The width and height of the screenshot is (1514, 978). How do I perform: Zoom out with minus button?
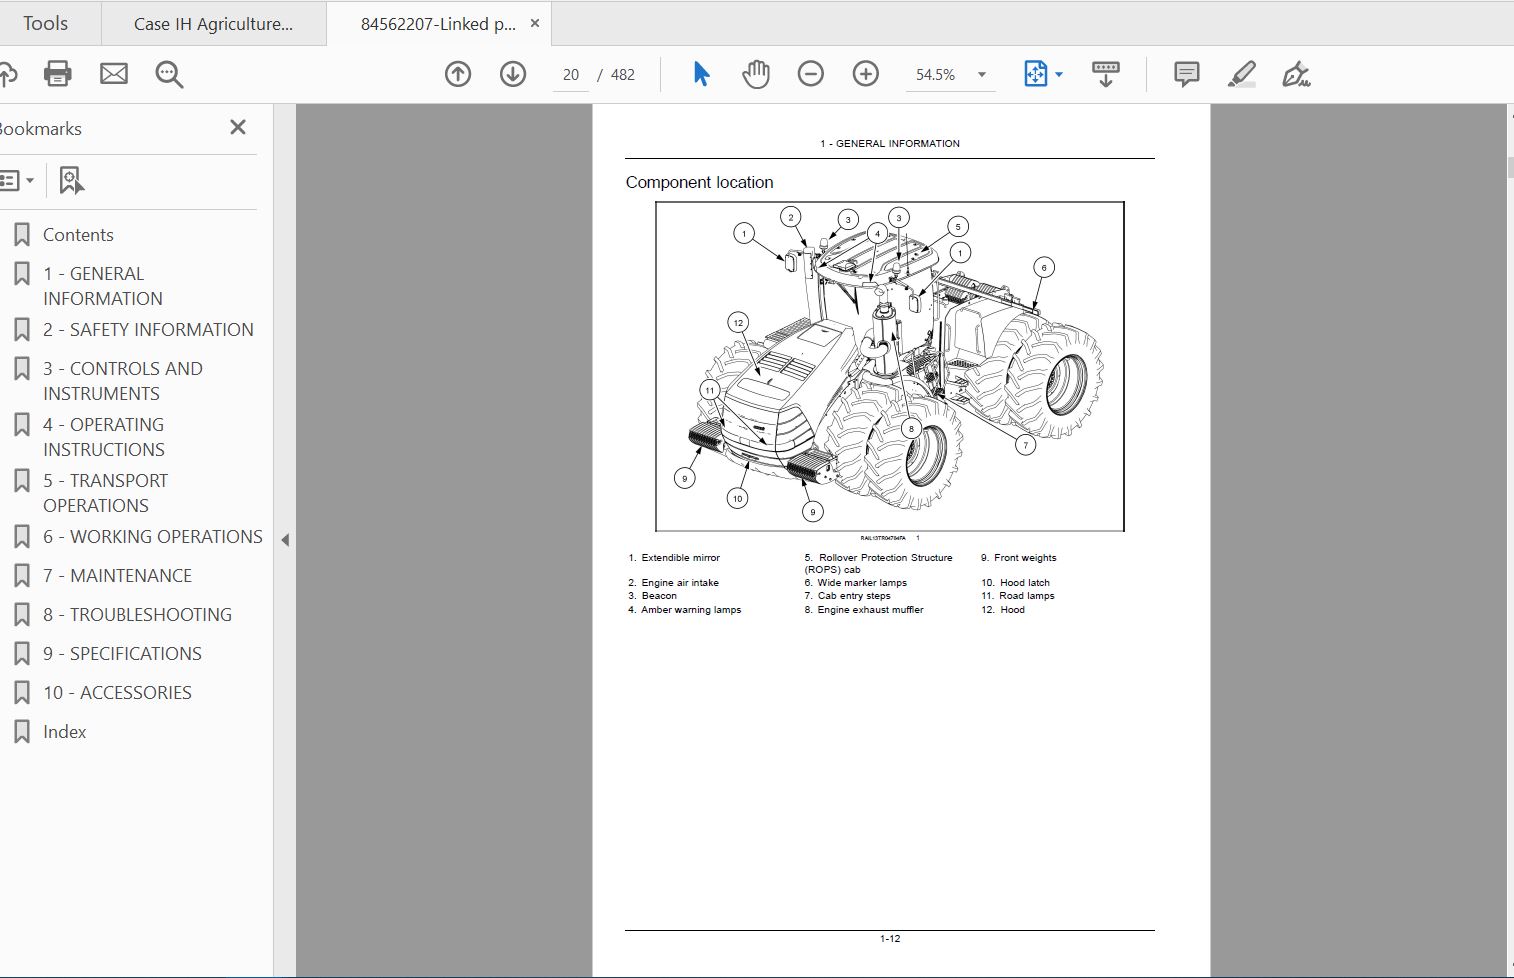coord(811,74)
